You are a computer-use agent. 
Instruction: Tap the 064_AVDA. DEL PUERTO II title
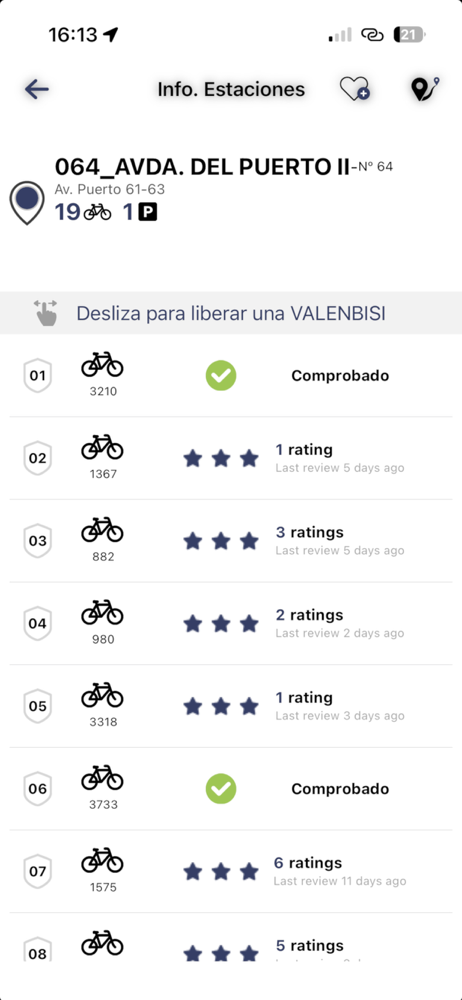click(x=202, y=166)
